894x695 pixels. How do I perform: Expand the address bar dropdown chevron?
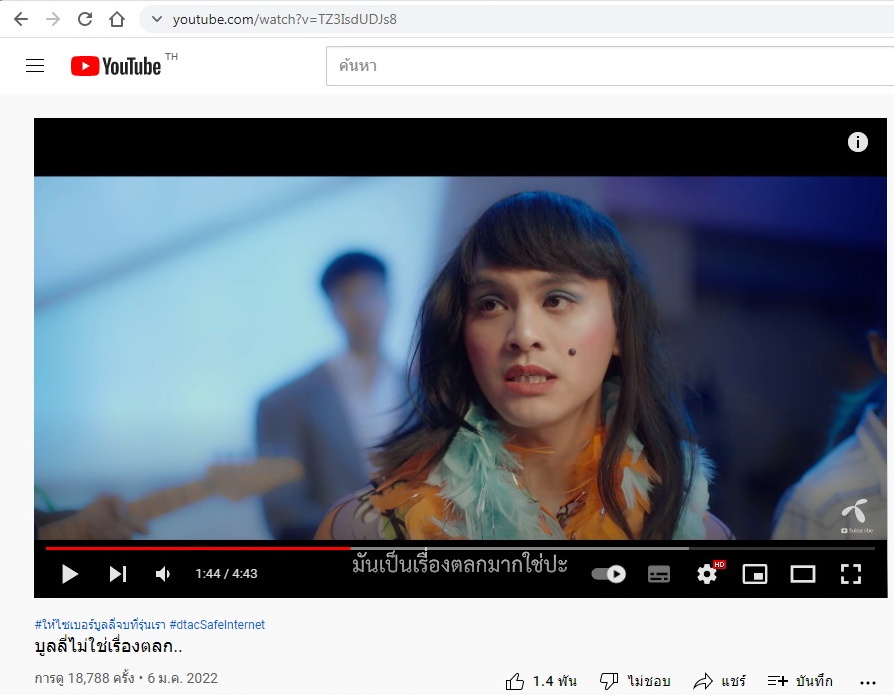click(x=157, y=19)
